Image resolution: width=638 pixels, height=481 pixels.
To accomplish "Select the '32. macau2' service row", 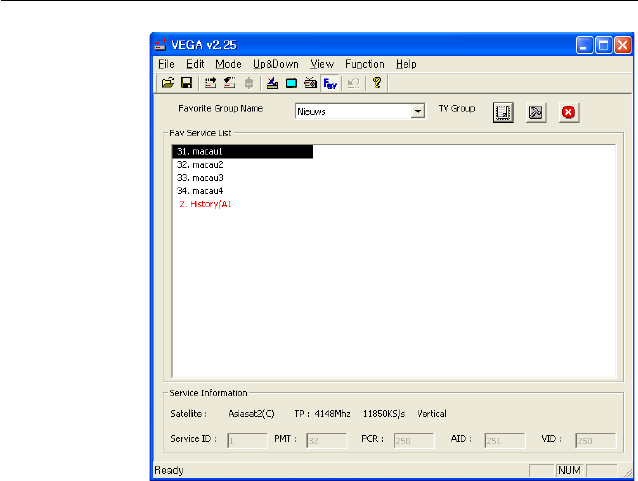I will point(243,165).
